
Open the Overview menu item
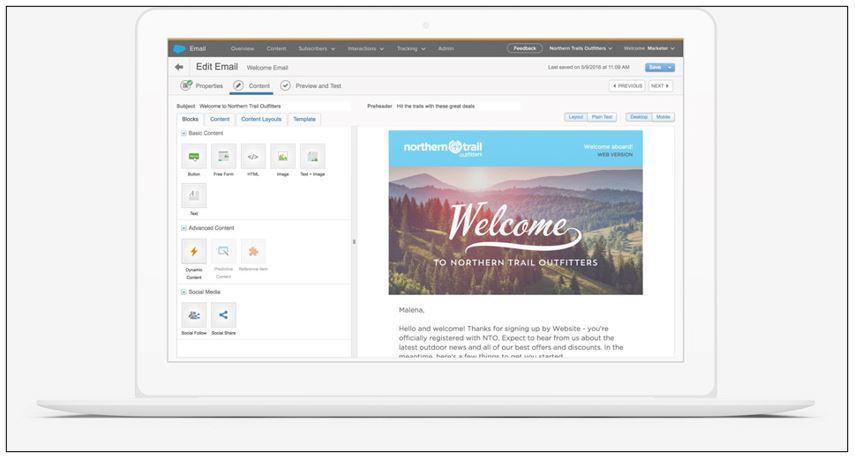pos(242,49)
